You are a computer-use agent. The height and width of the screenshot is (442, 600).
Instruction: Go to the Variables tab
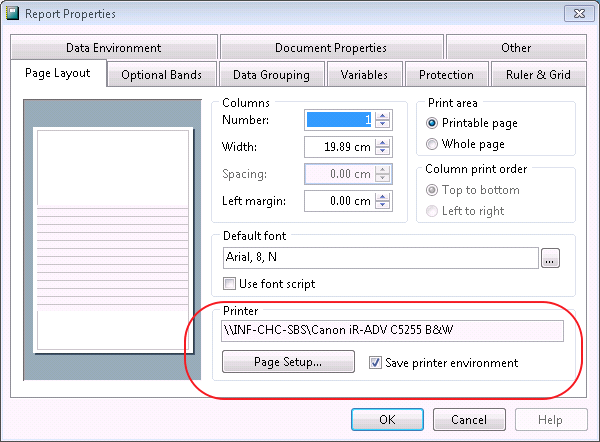[364, 75]
